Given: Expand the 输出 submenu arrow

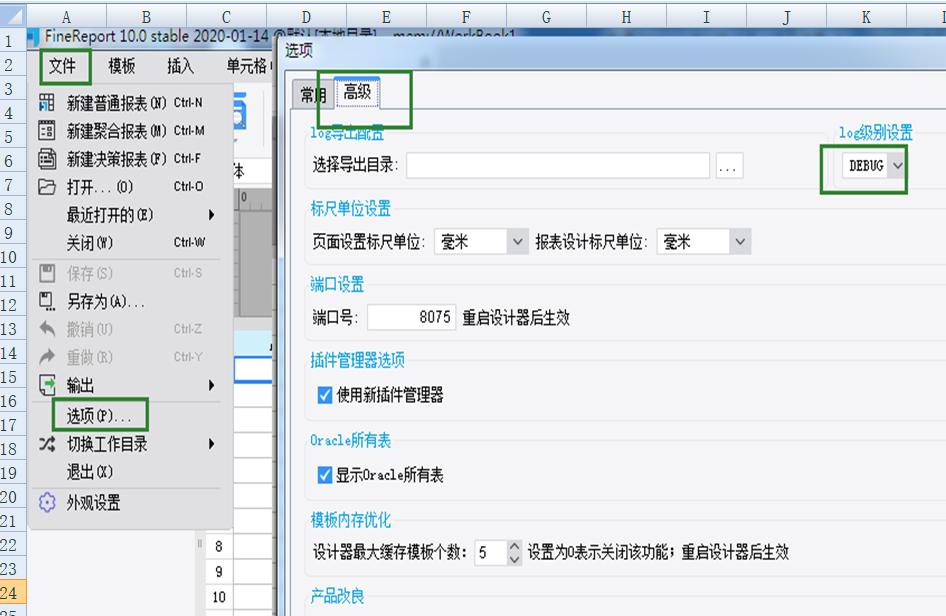Looking at the screenshot, I should click(211, 385).
